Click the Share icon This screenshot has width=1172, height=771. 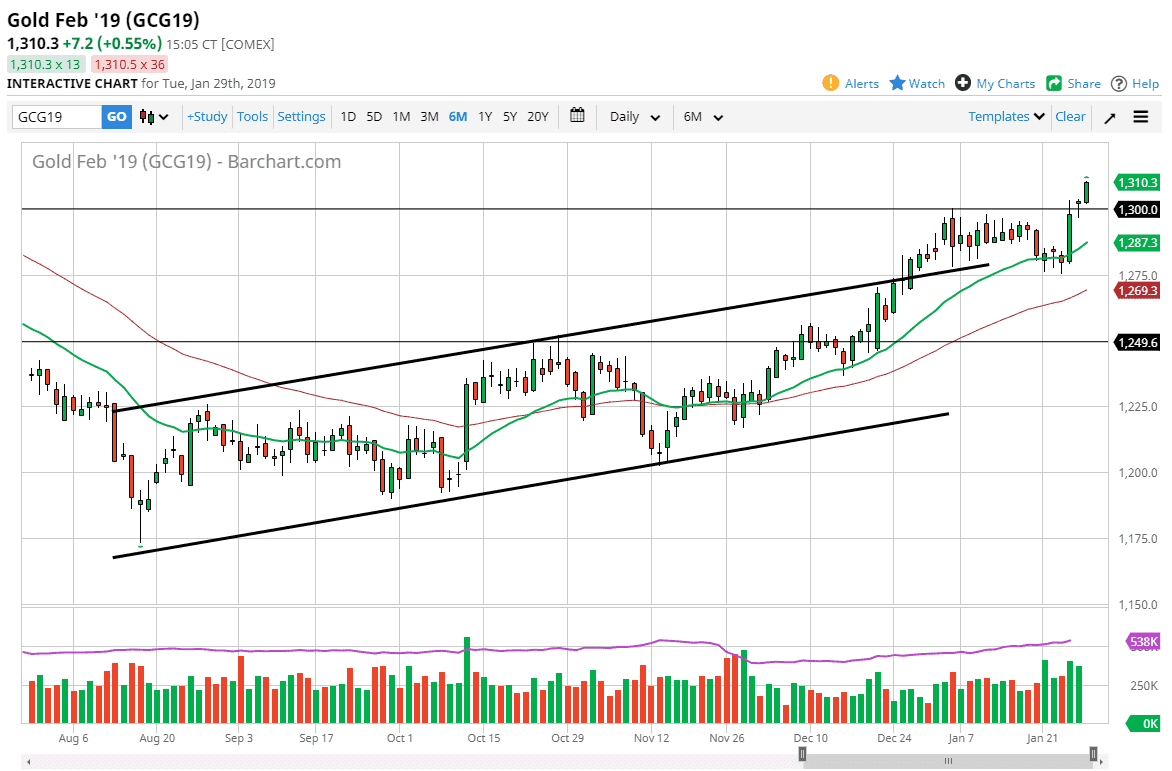[x=1054, y=83]
